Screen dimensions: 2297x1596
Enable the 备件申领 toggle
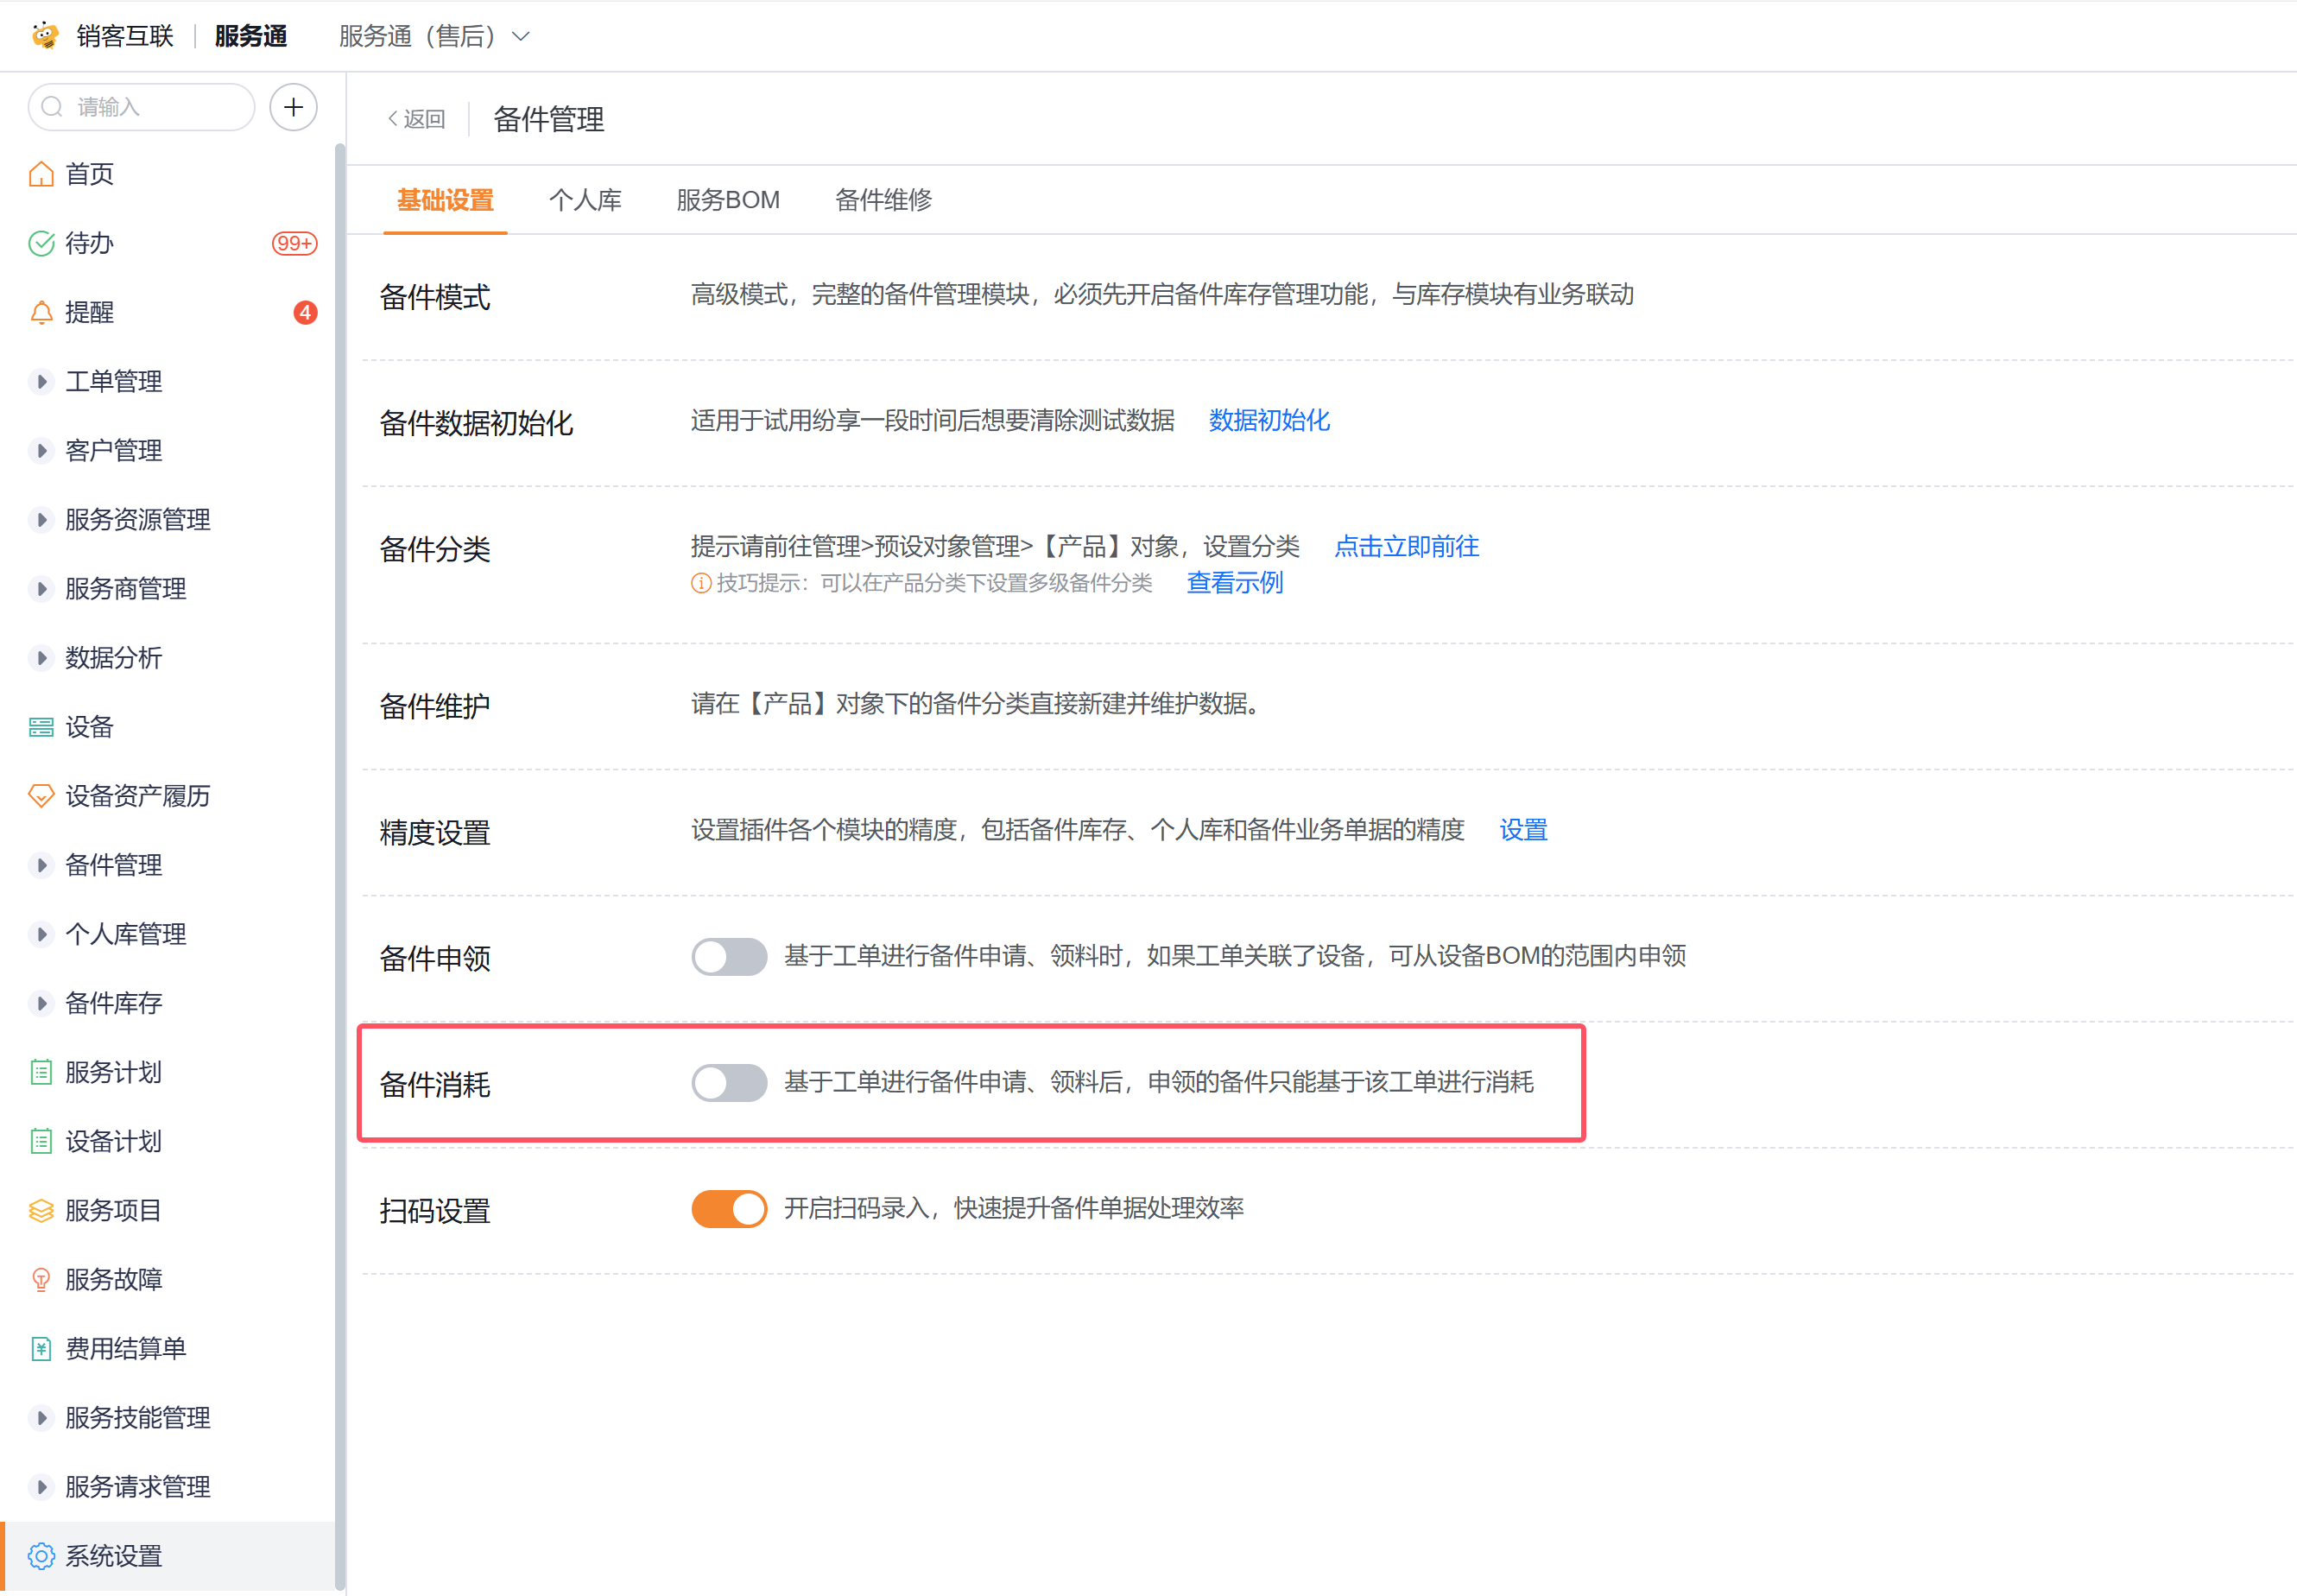click(x=729, y=957)
